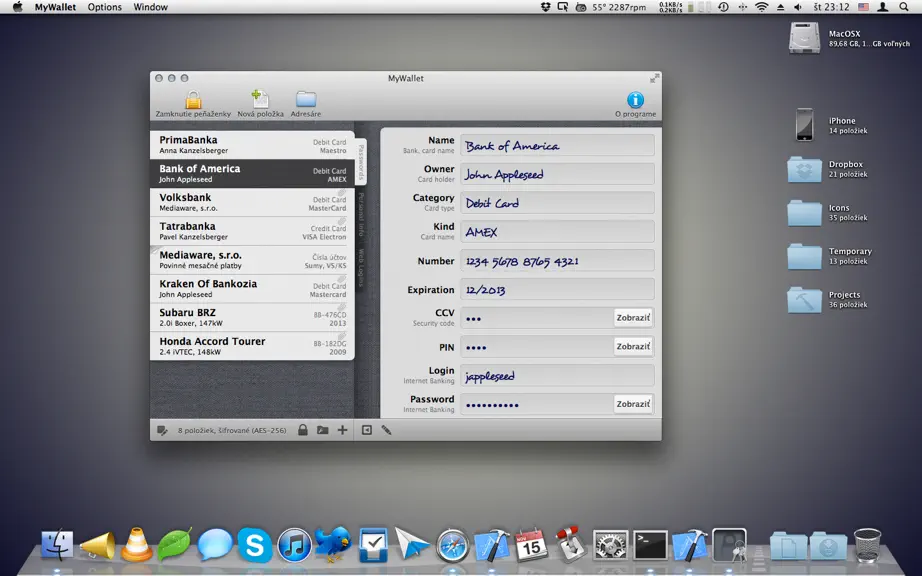Click the folder icon in bottom bar

coord(322,430)
